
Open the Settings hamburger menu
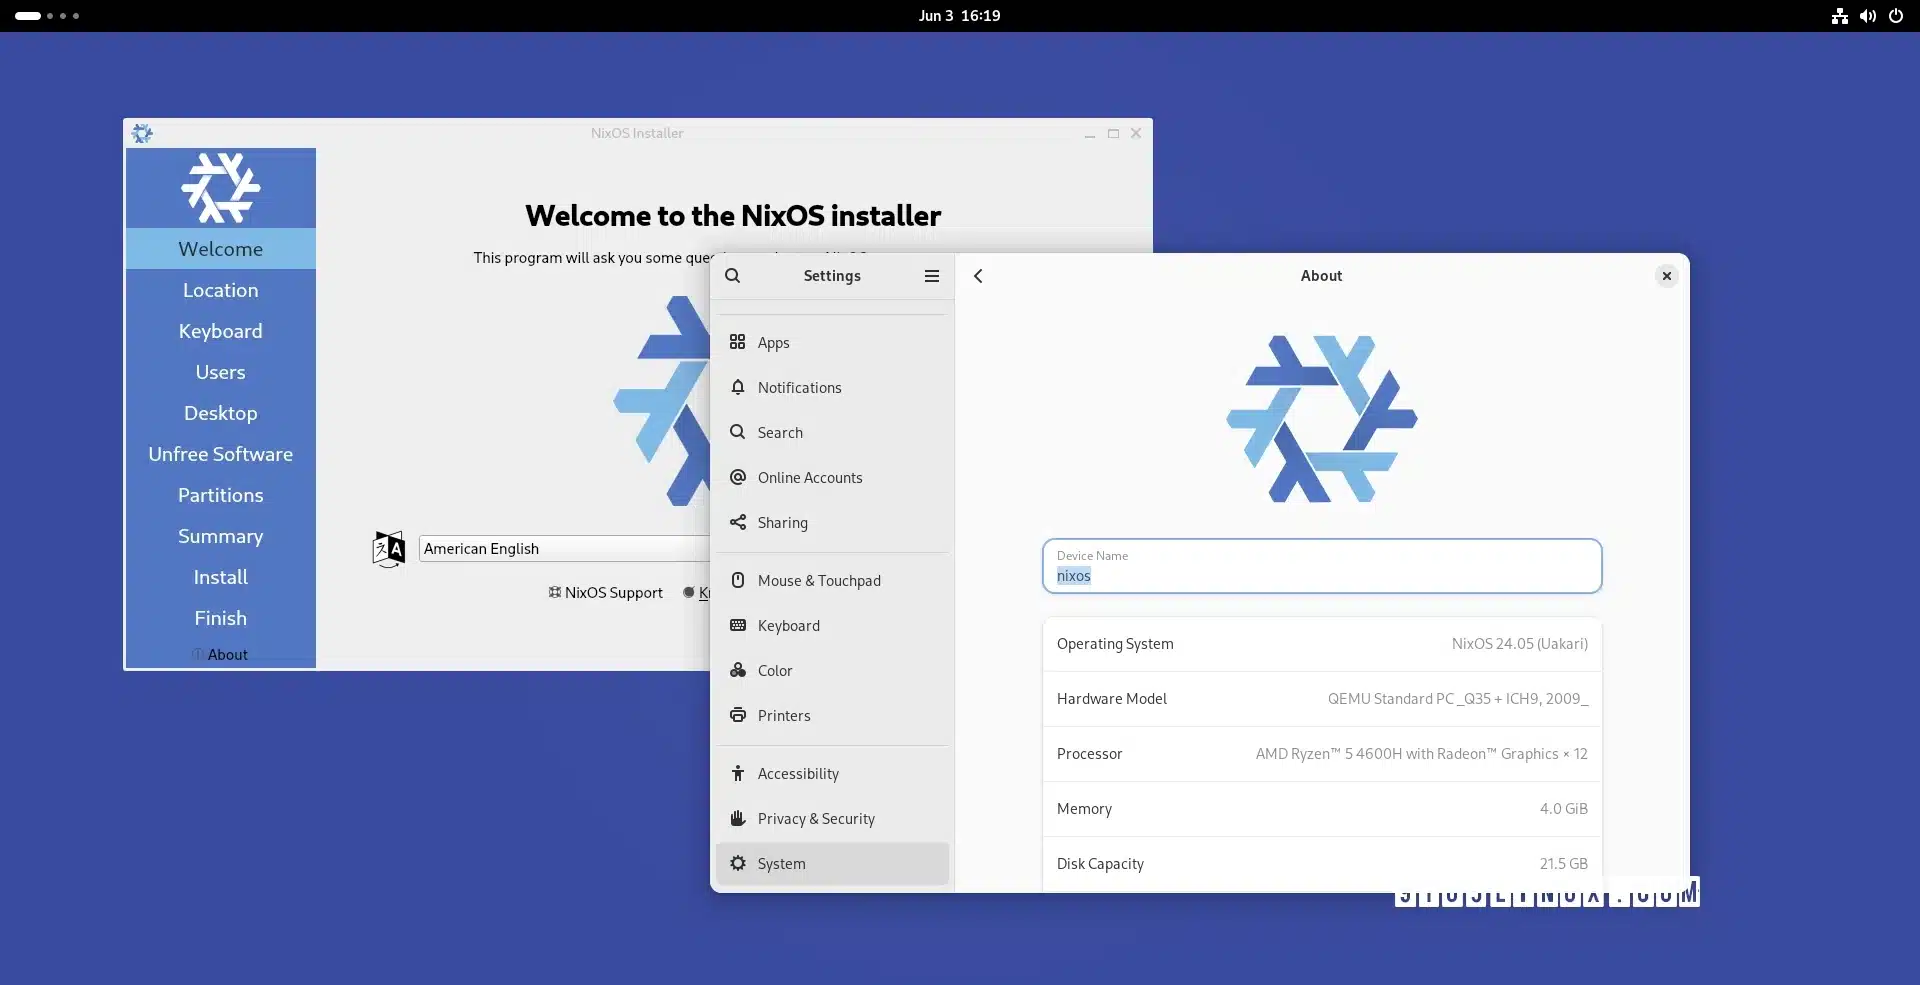931,276
